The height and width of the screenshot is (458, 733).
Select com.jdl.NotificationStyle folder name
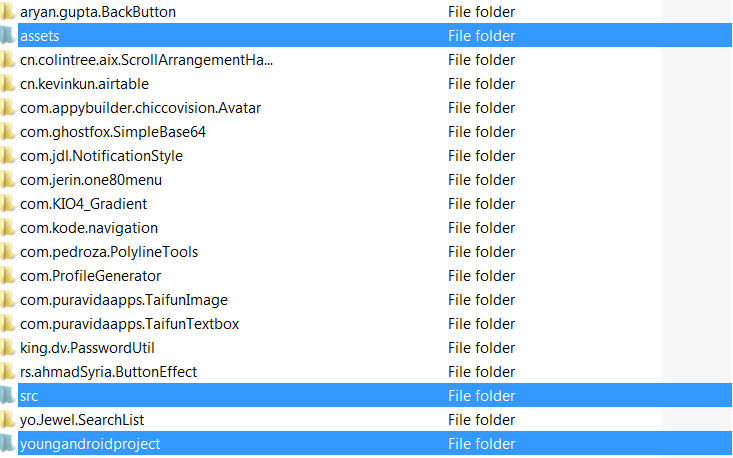tap(101, 156)
